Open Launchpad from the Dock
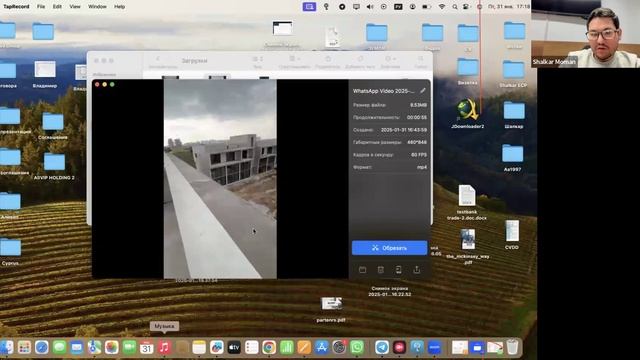This screenshot has height=360, width=640. [24, 347]
